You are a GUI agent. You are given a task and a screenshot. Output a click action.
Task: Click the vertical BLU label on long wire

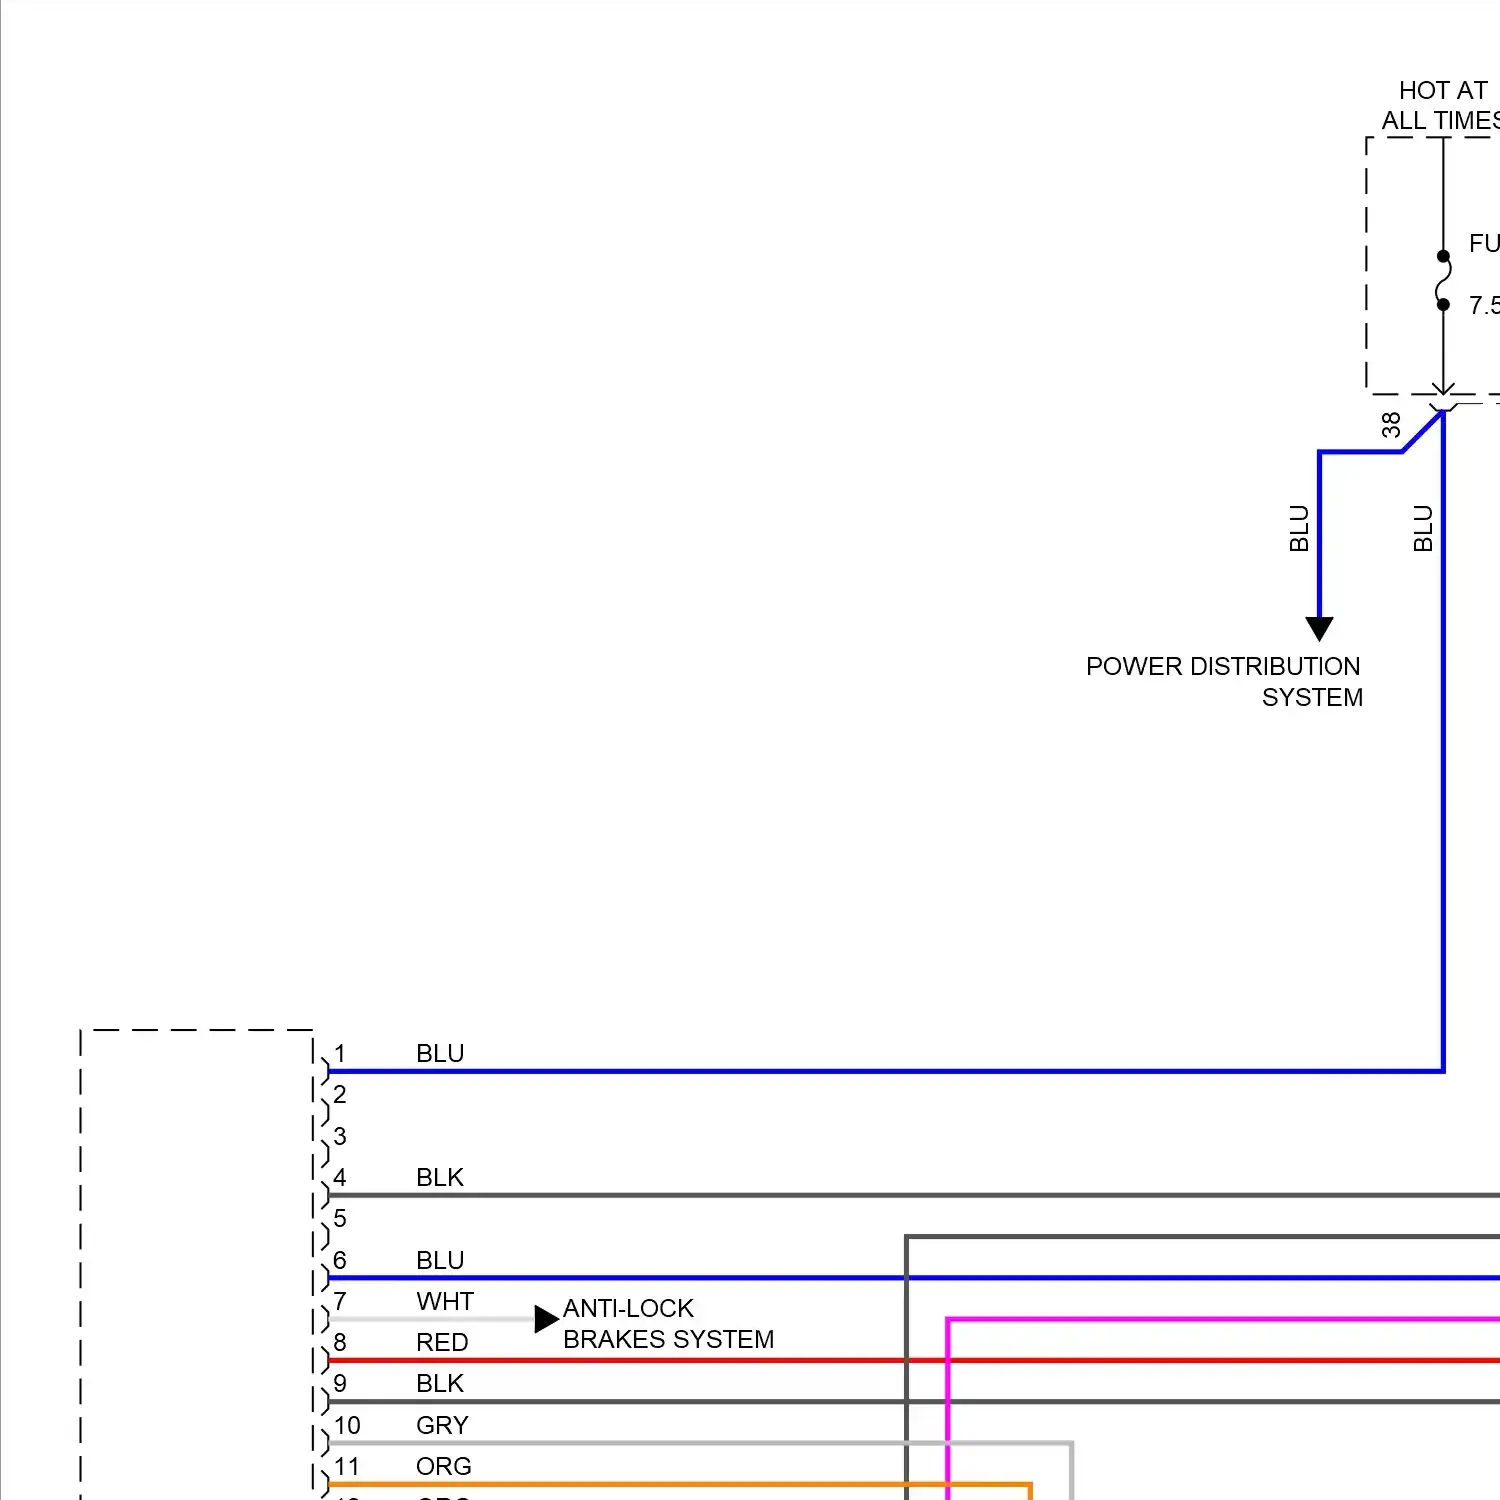(x=1423, y=528)
